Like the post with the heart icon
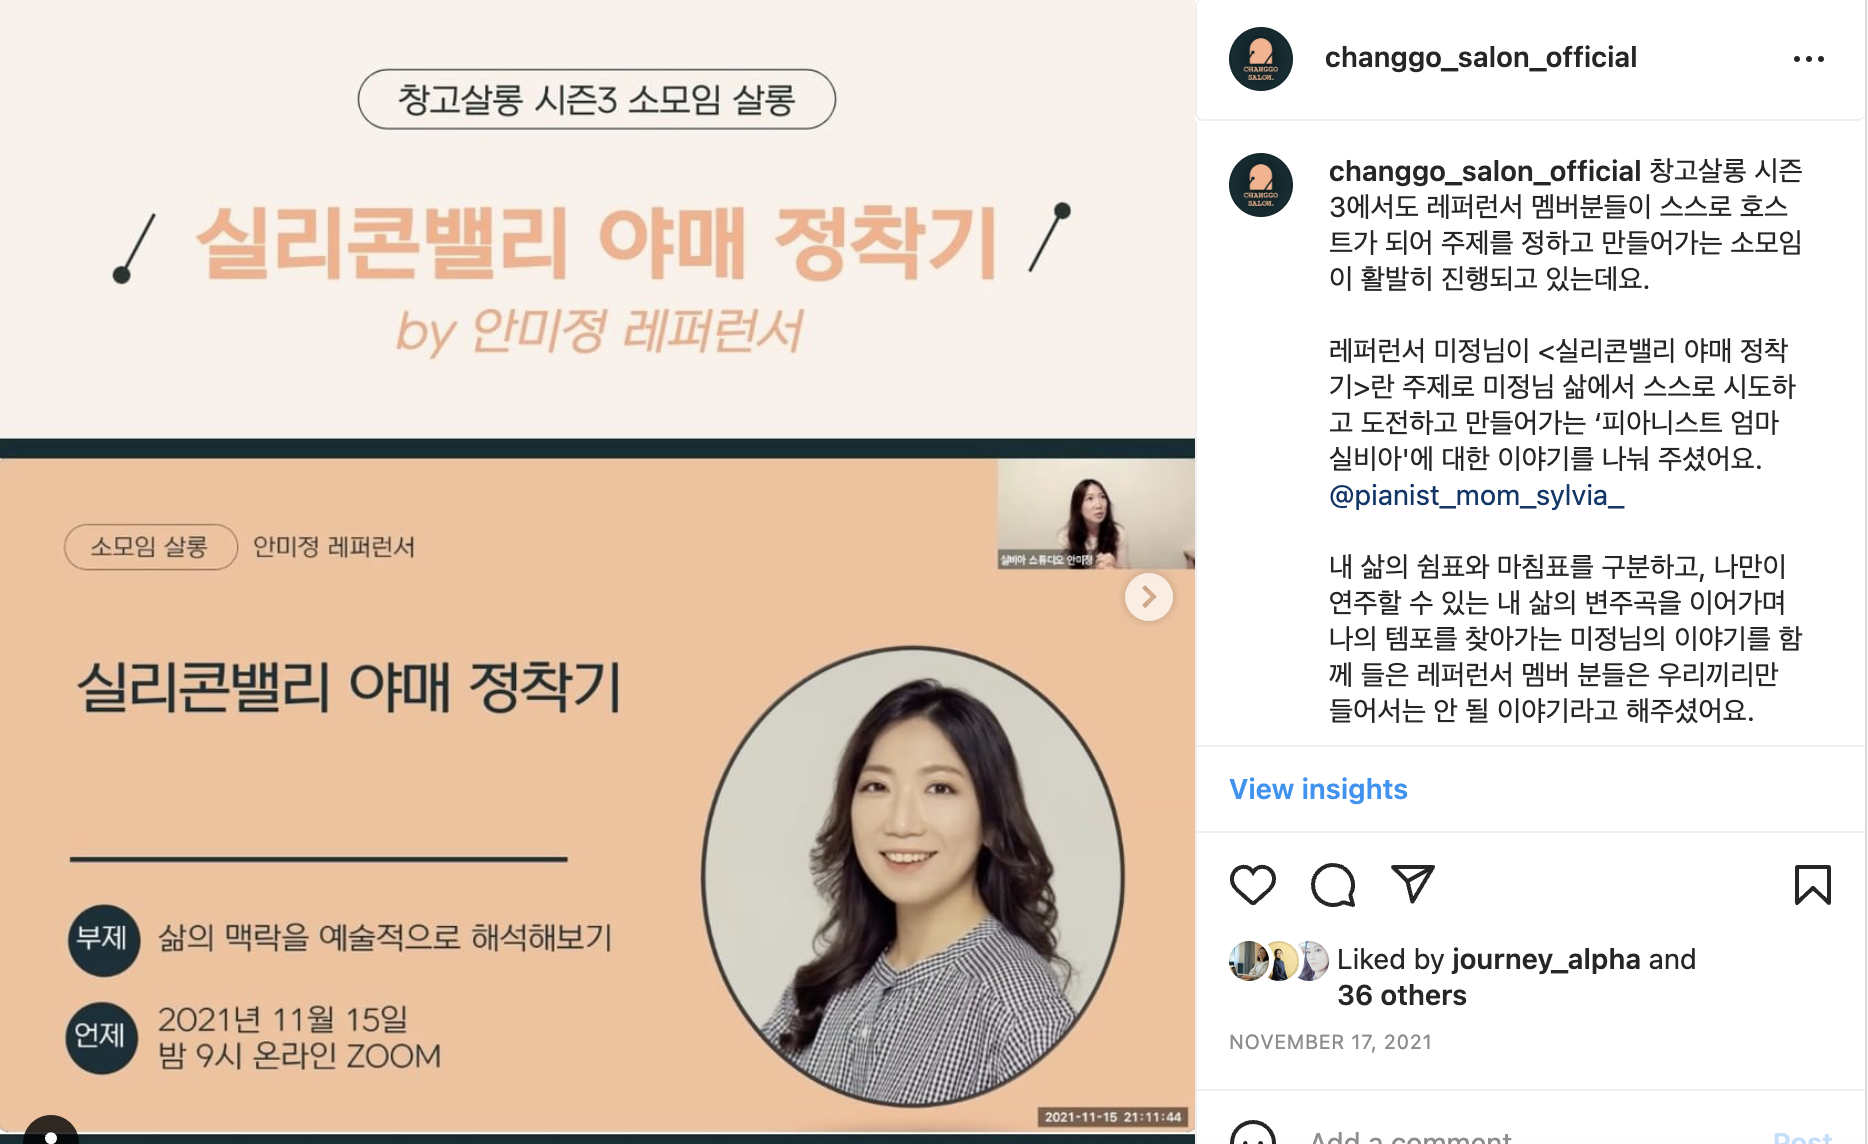 pyautogui.click(x=1252, y=885)
